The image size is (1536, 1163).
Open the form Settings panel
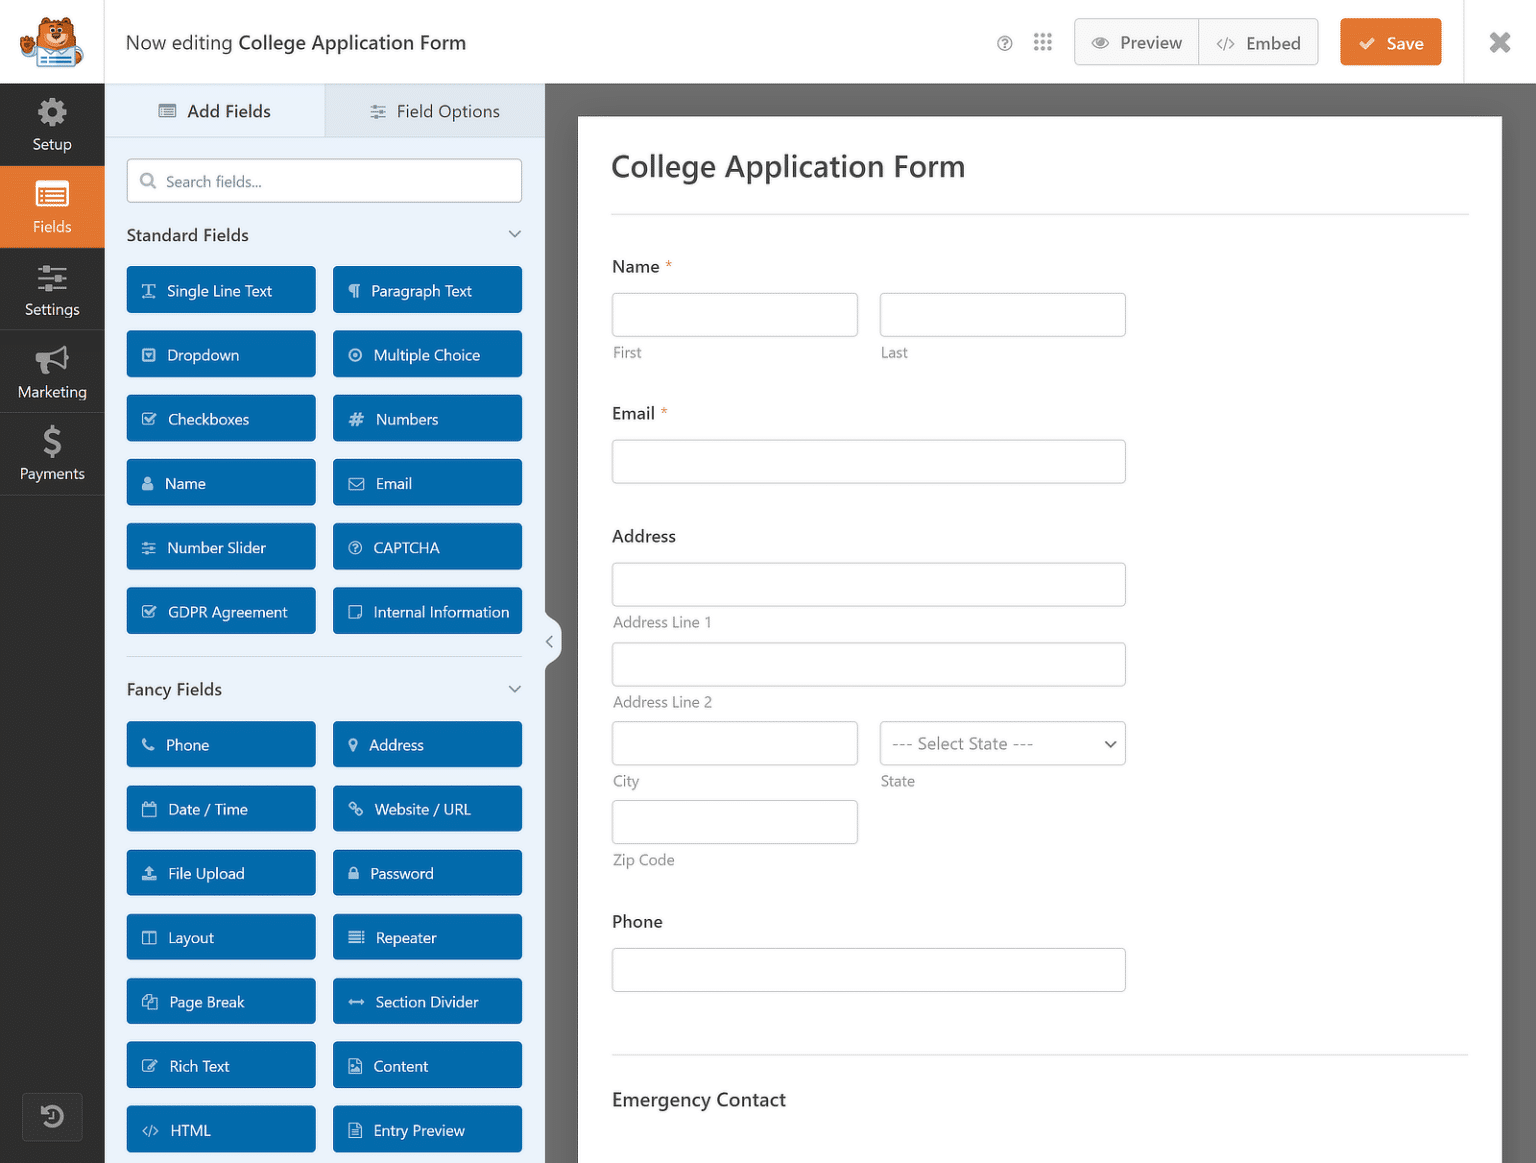click(52, 289)
